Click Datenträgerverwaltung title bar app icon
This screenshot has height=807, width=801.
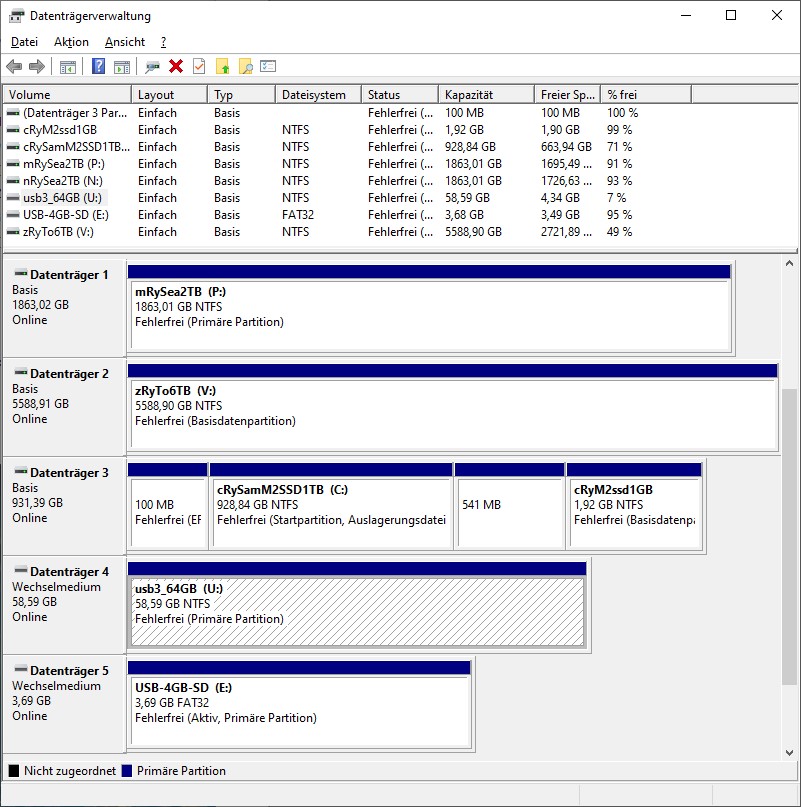point(16,16)
